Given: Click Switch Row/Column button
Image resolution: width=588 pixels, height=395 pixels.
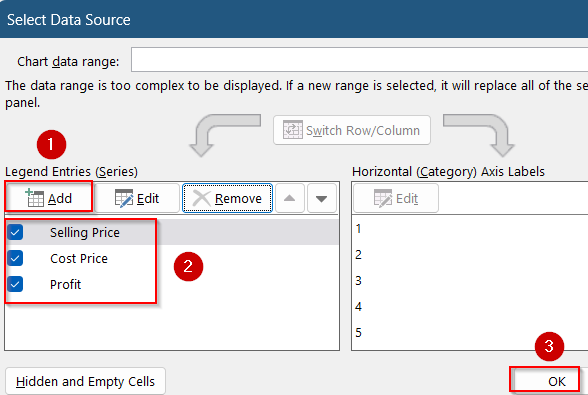Looking at the screenshot, I should tap(352, 130).
